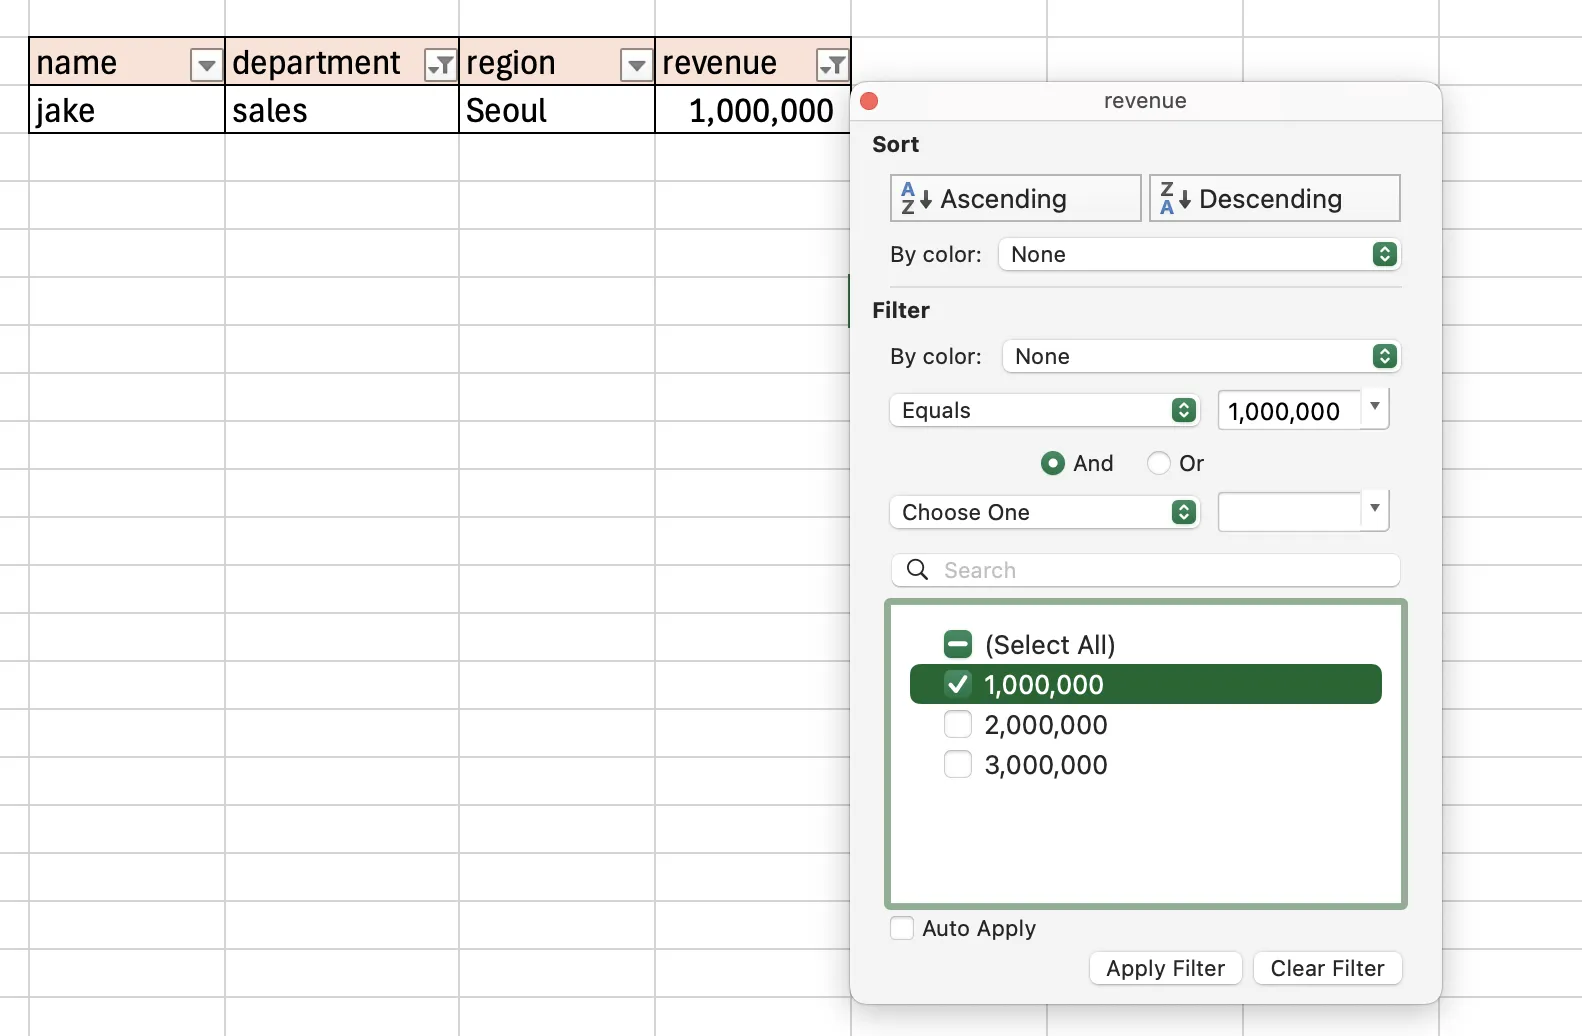Screen dimensions: 1582x1036
Task: Click the region column filter arrow
Action: [x=636, y=66]
